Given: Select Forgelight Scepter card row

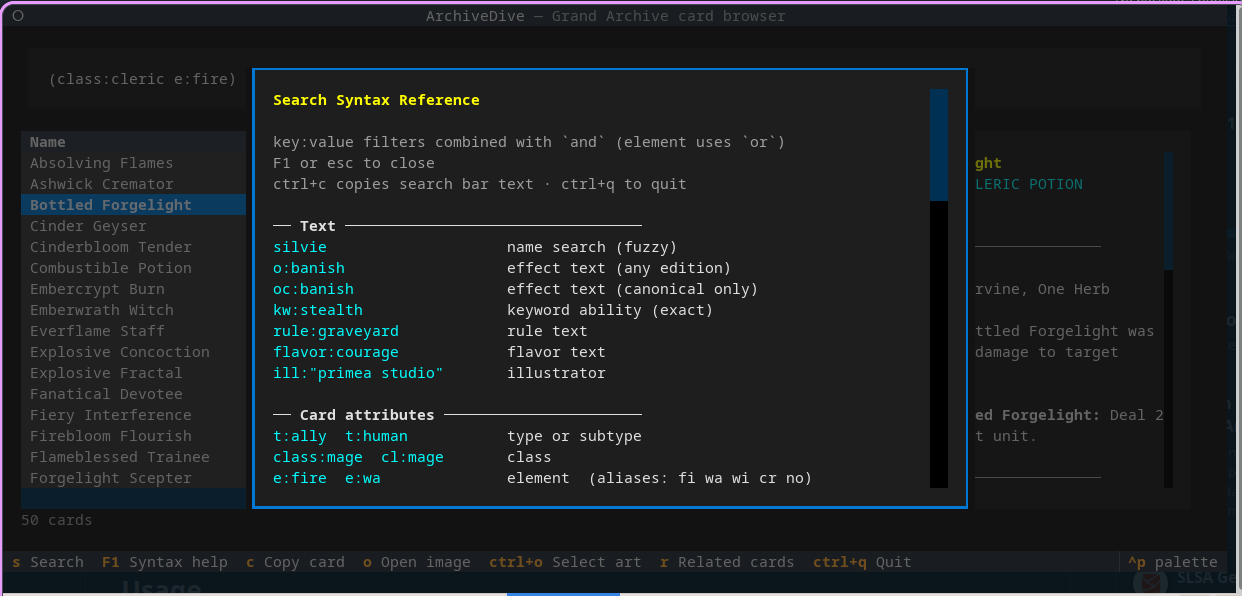Looking at the screenshot, I should click(133, 478).
